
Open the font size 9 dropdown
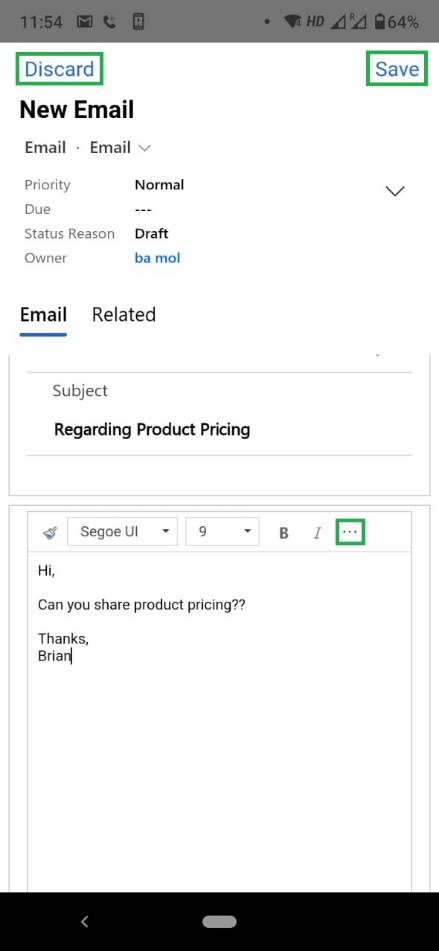coord(223,532)
